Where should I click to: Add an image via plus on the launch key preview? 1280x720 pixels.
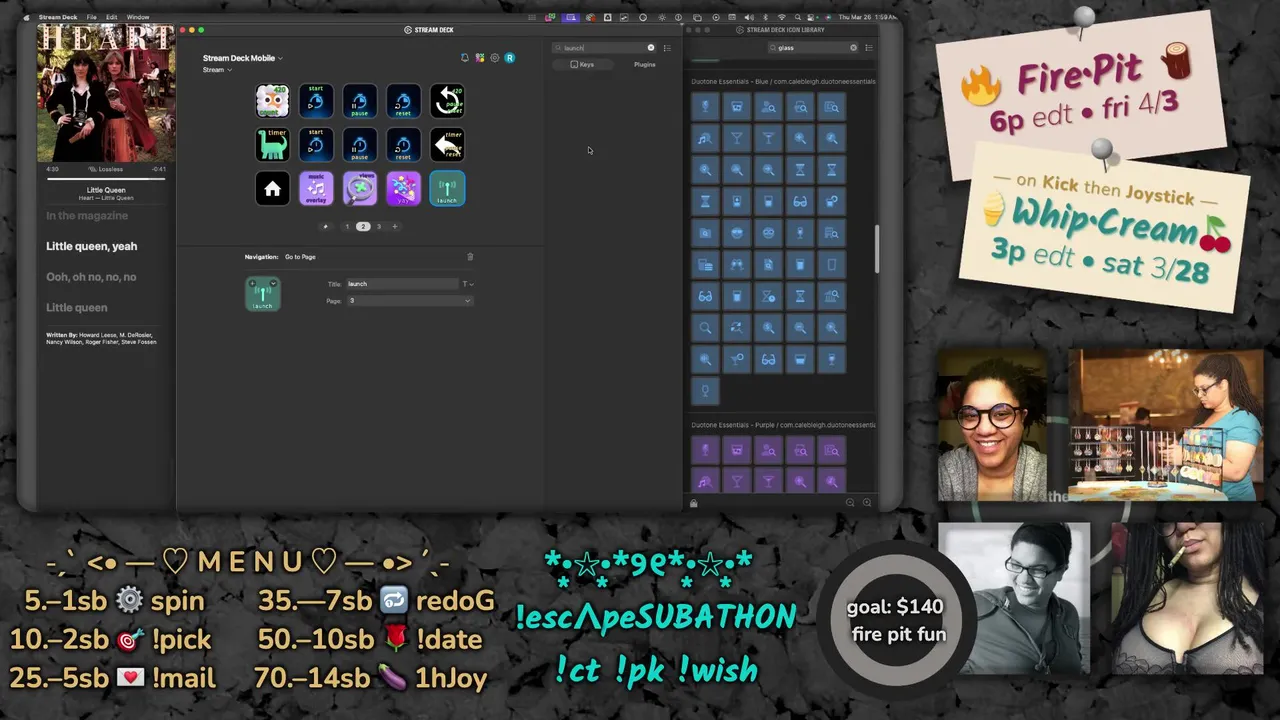(x=253, y=284)
